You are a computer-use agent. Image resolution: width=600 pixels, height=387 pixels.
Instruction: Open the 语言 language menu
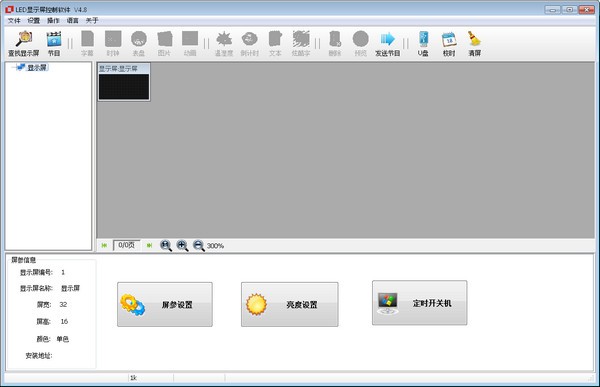coord(73,21)
